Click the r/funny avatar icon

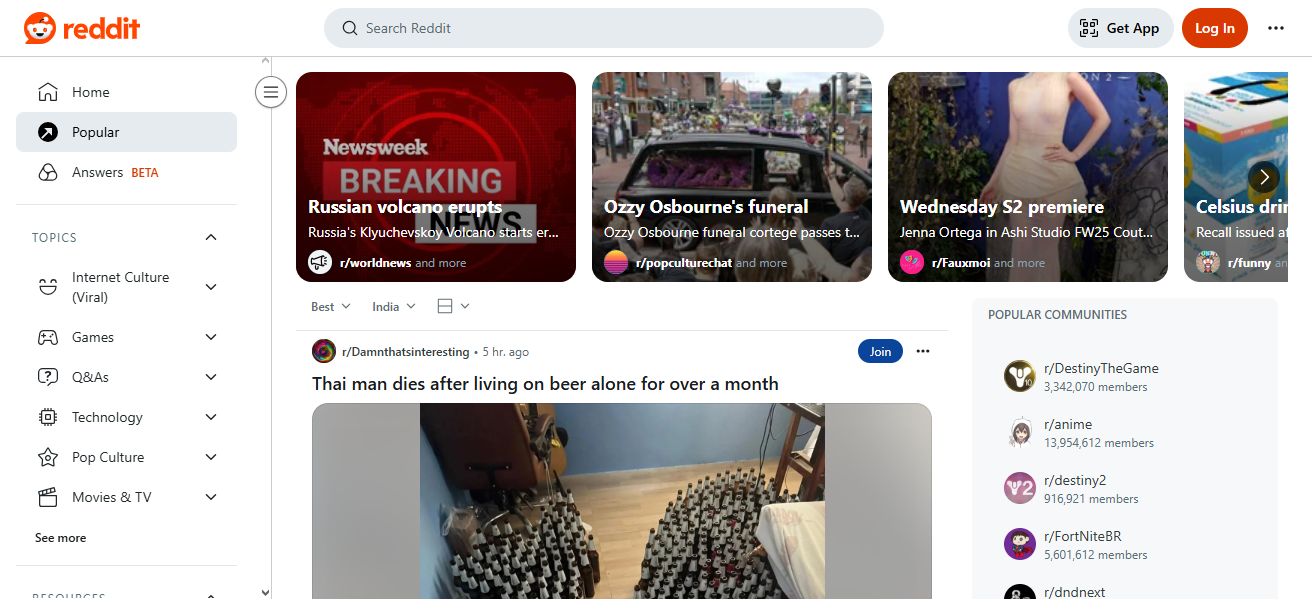pyautogui.click(x=1208, y=262)
